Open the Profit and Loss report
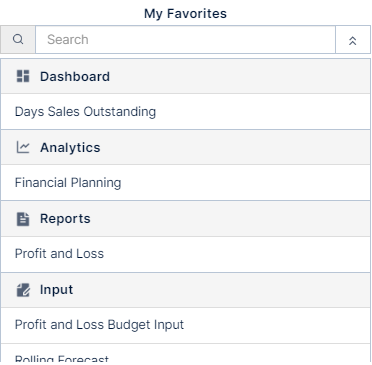 (186, 254)
